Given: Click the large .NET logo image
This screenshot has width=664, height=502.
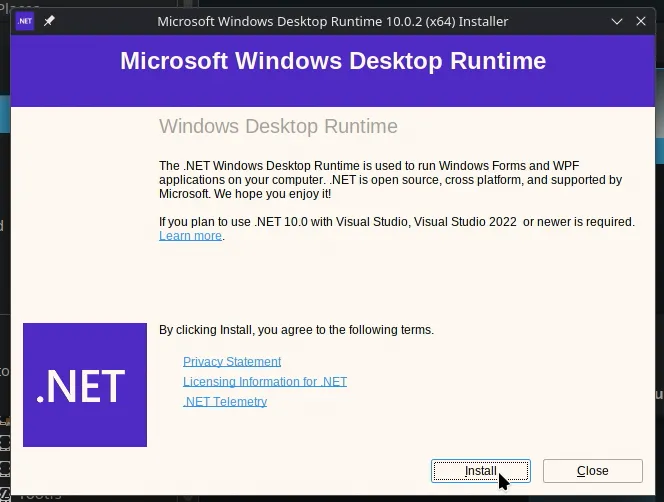Looking at the screenshot, I should tap(85, 385).
